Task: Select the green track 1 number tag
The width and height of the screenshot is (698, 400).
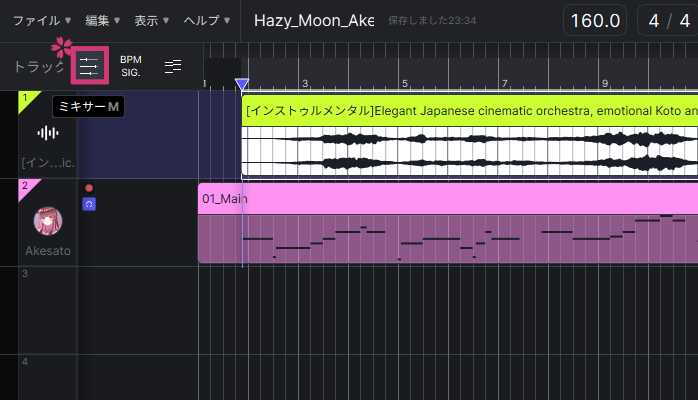Action: [x=27, y=99]
